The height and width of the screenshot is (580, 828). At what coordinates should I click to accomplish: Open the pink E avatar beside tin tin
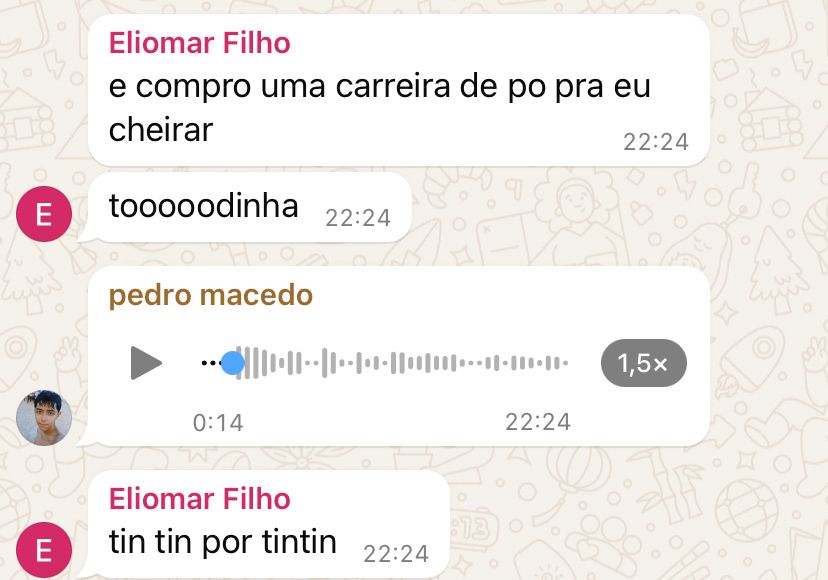coord(44,550)
